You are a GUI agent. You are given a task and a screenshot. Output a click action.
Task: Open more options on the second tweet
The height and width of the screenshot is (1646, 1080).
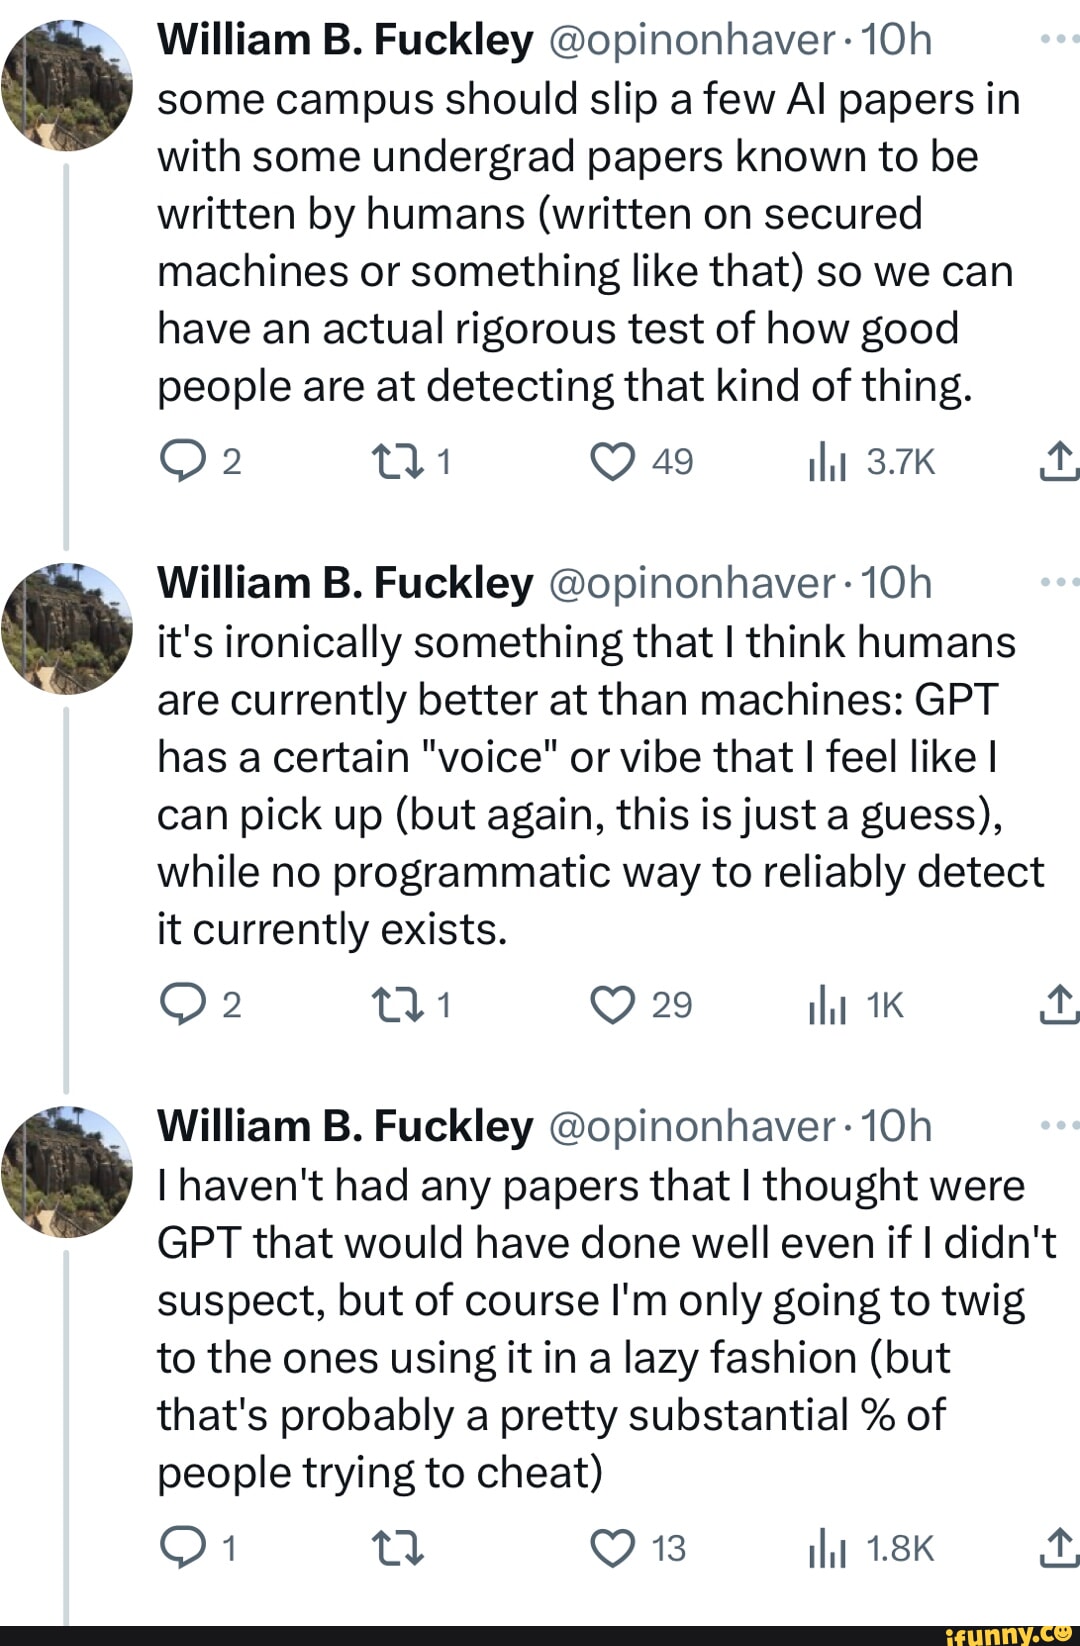coord(1058,582)
